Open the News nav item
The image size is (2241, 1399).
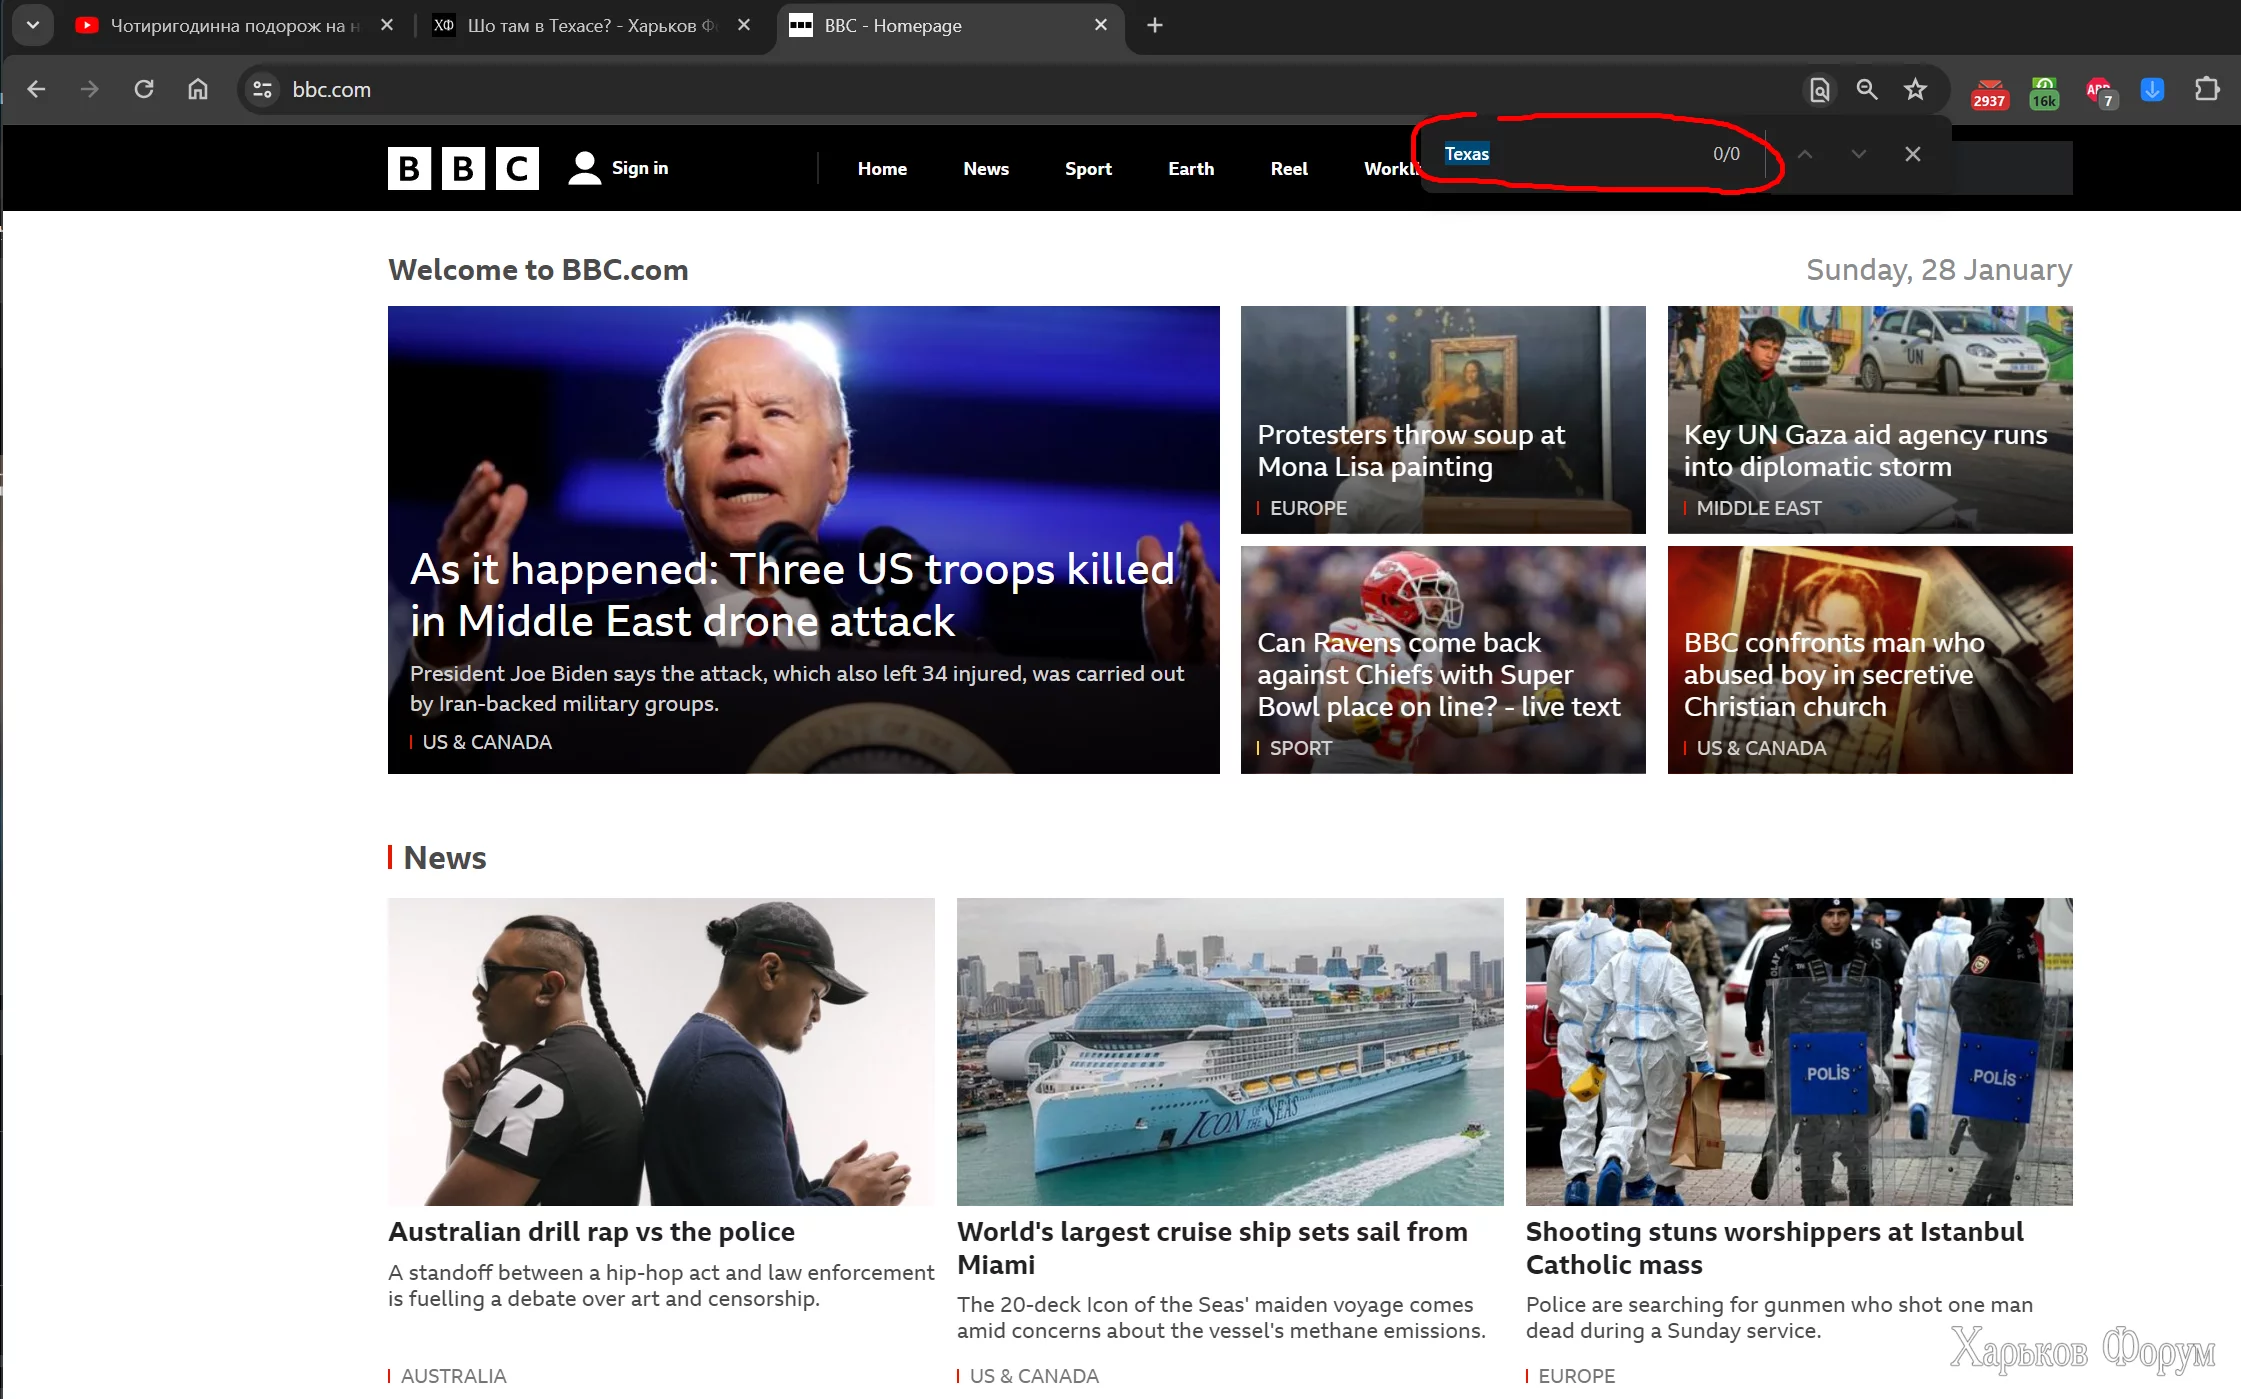(x=986, y=169)
